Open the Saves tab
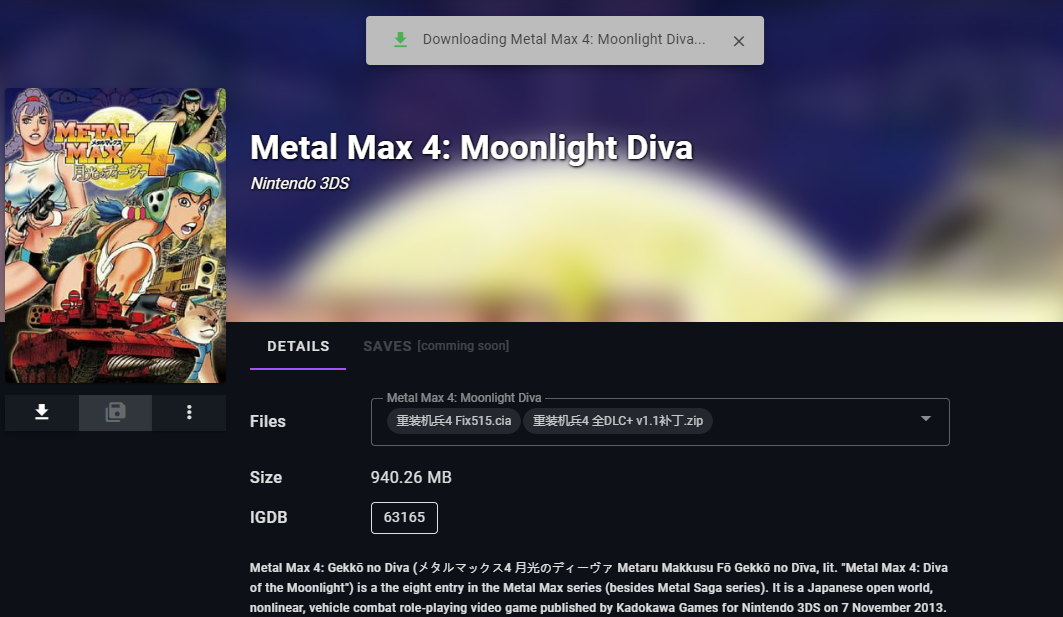 coord(387,346)
